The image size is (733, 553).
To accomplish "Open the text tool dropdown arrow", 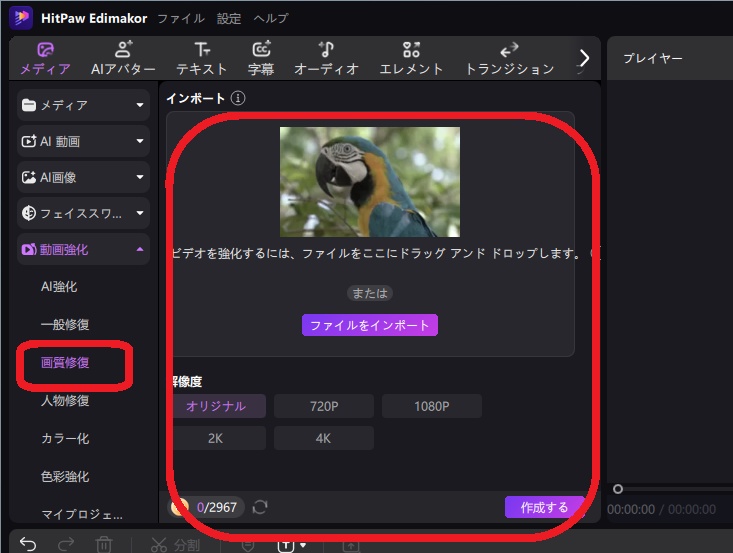I will [x=303, y=545].
